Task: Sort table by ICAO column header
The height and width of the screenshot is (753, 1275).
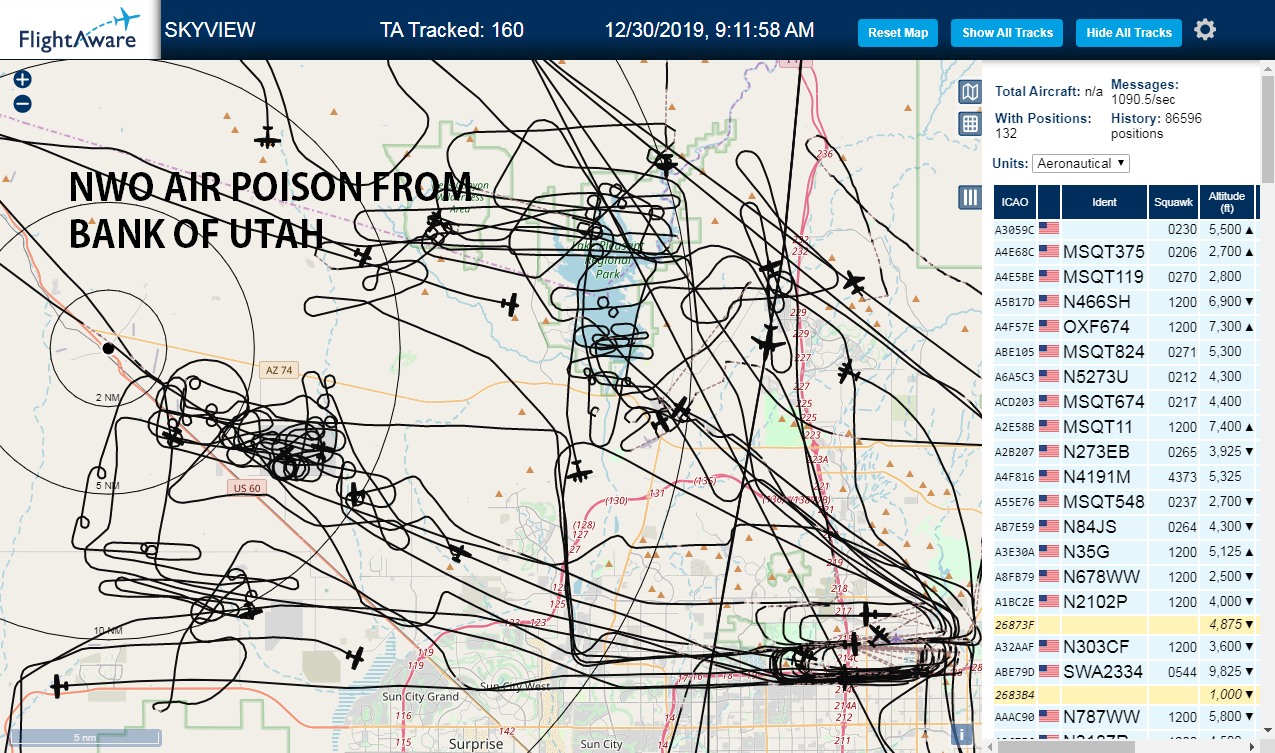Action: click(1014, 202)
